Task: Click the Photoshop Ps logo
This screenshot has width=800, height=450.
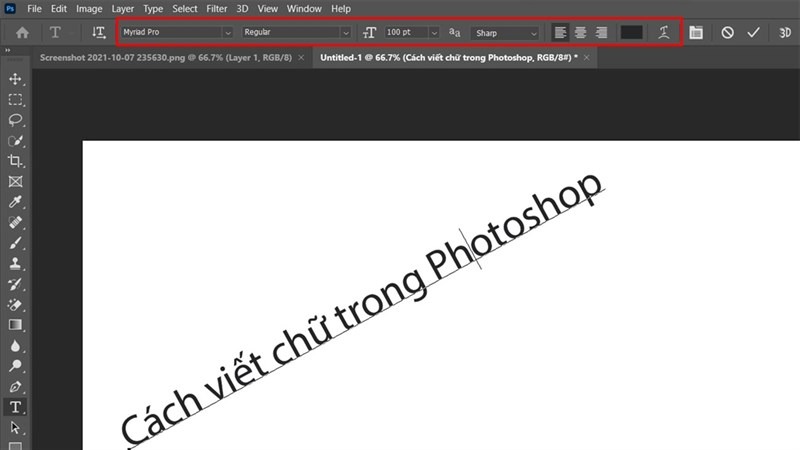Action: click(10, 9)
